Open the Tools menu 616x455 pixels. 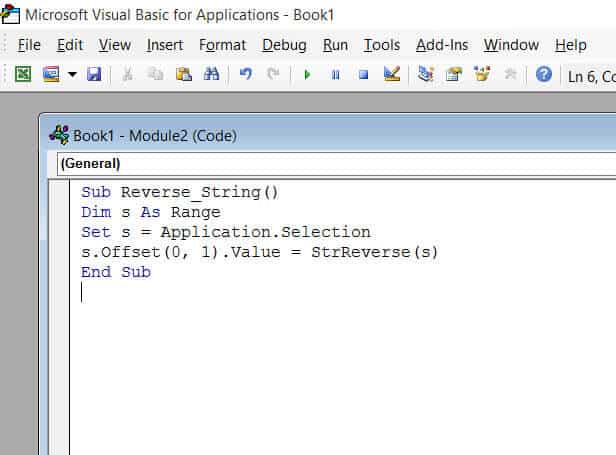pos(382,45)
